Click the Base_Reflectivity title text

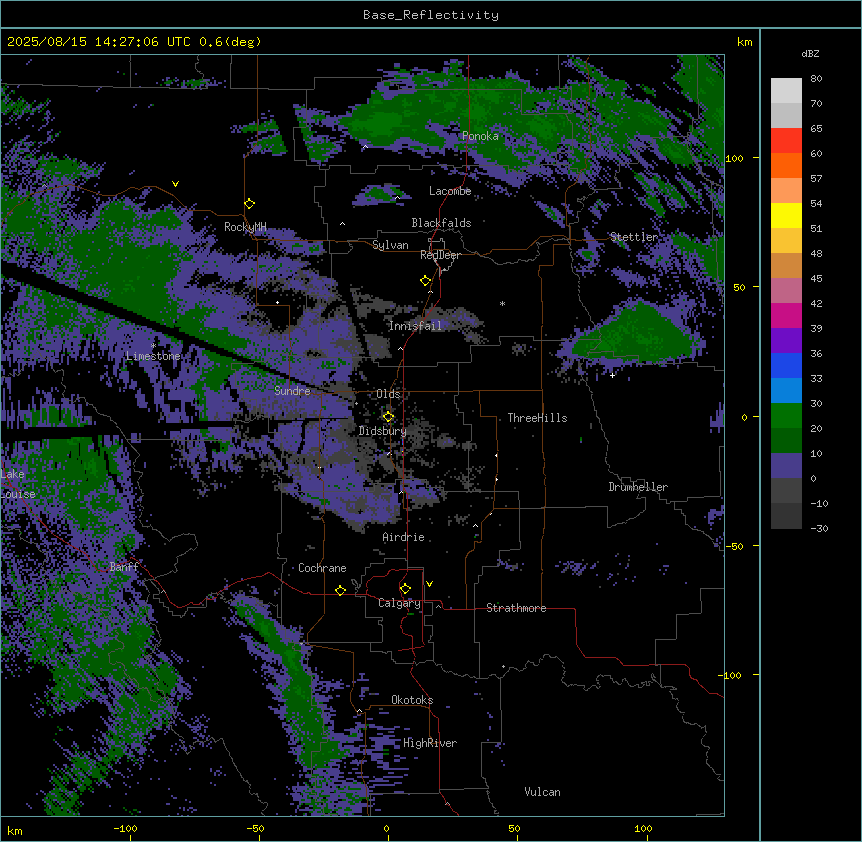[431, 15]
